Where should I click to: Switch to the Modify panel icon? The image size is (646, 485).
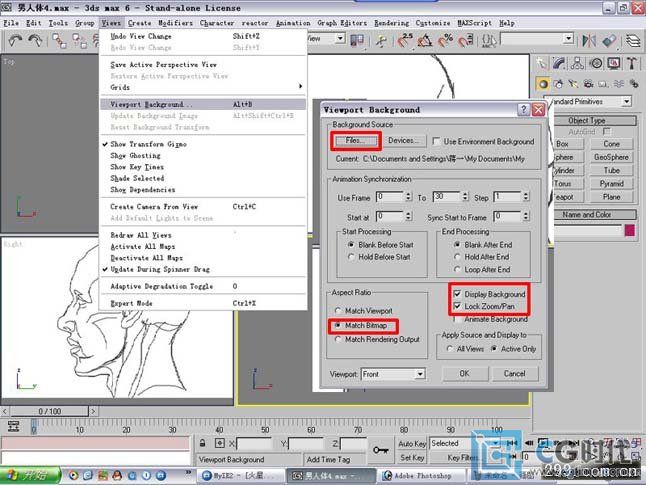click(x=559, y=63)
